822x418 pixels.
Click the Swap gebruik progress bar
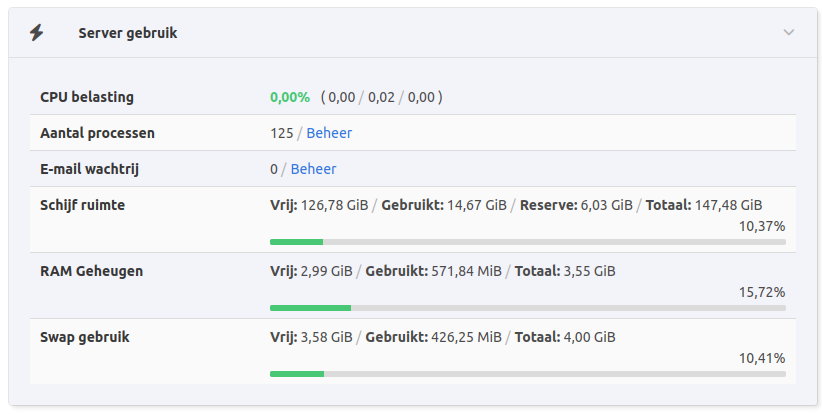click(x=527, y=373)
